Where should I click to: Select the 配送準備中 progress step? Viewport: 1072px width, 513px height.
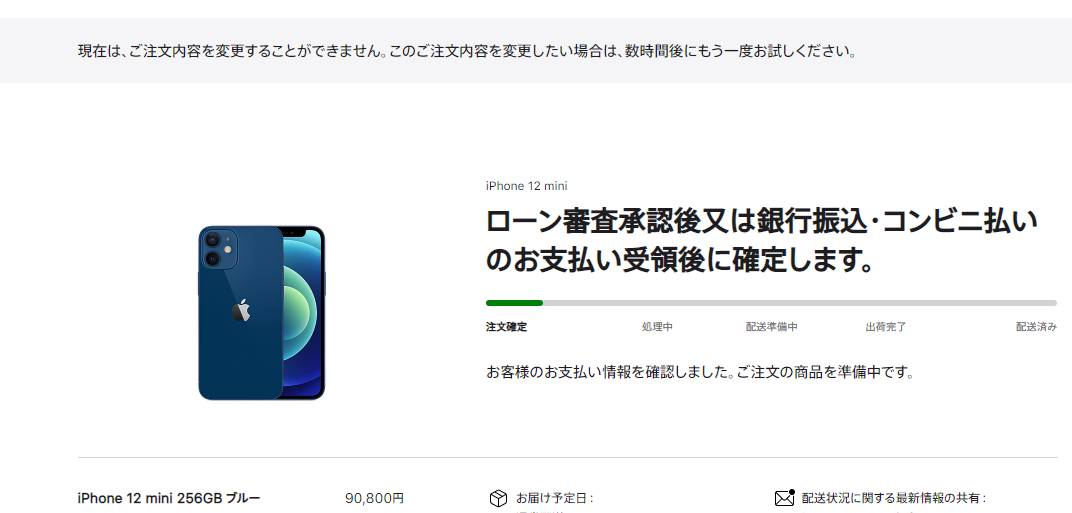771,327
